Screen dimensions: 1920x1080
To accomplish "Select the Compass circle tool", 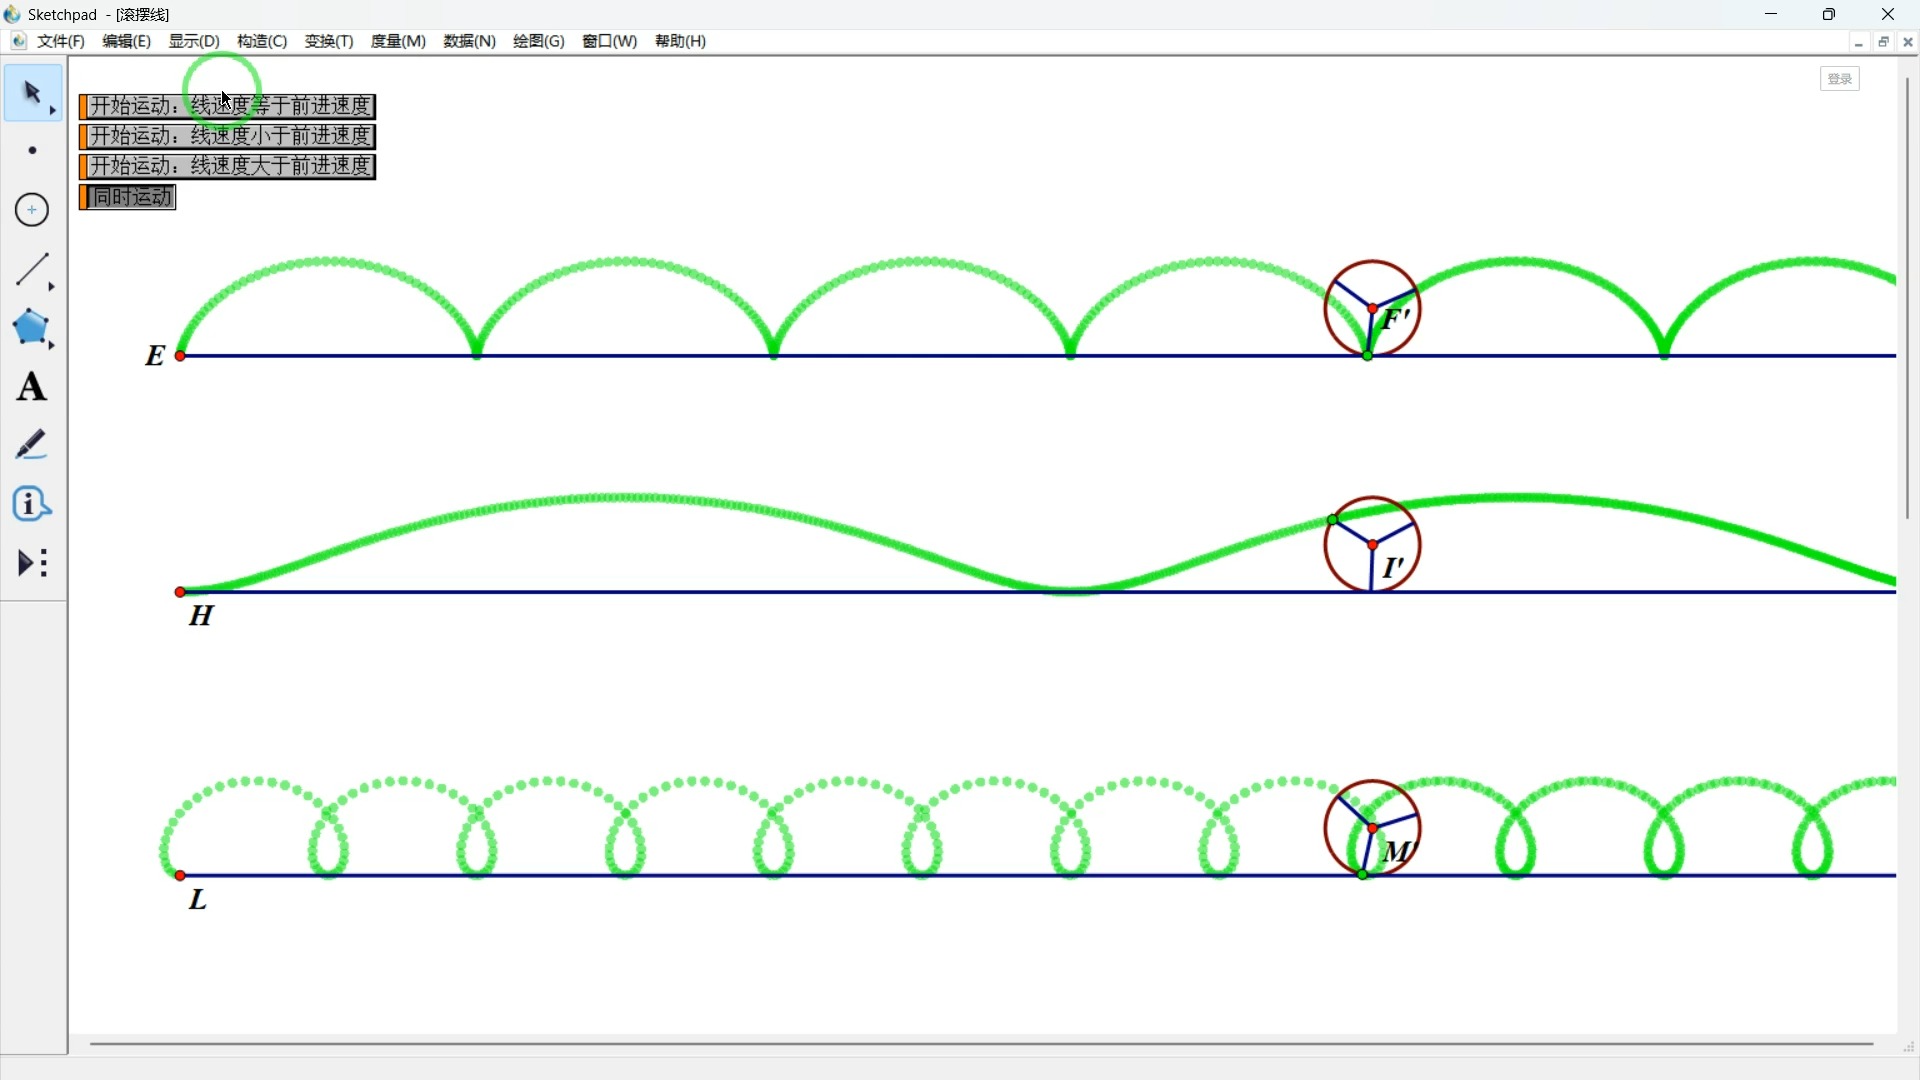I will click(32, 210).
